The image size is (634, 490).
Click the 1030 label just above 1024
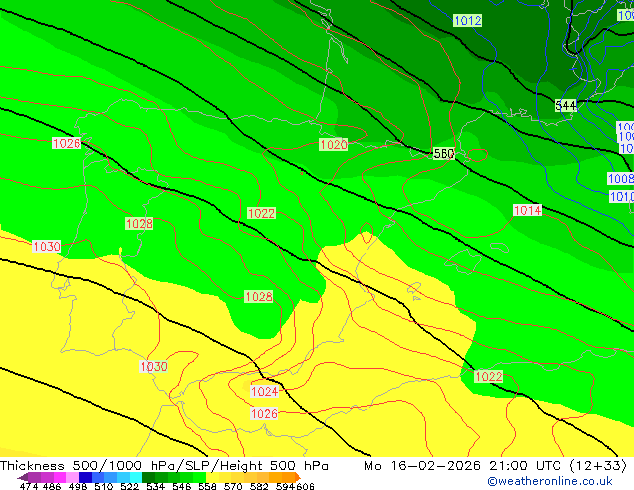tap(154, 367)
